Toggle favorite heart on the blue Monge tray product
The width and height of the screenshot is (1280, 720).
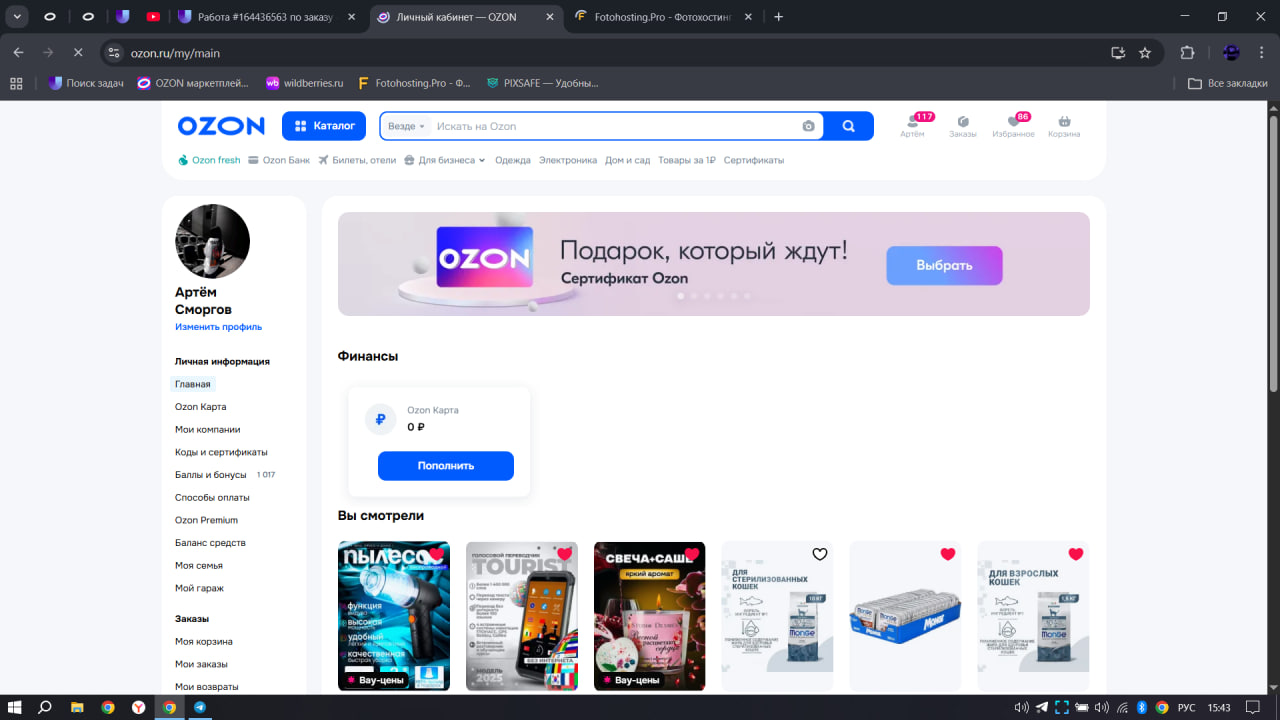[x=948, y=555]
